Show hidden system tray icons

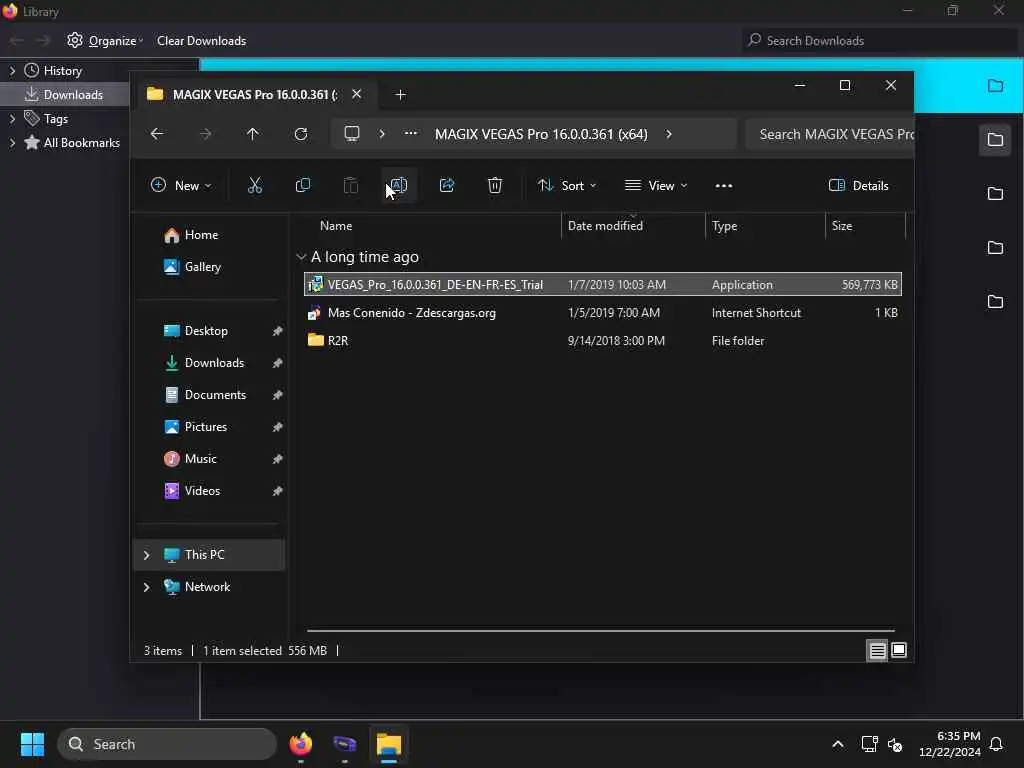(x=838, y=744)
